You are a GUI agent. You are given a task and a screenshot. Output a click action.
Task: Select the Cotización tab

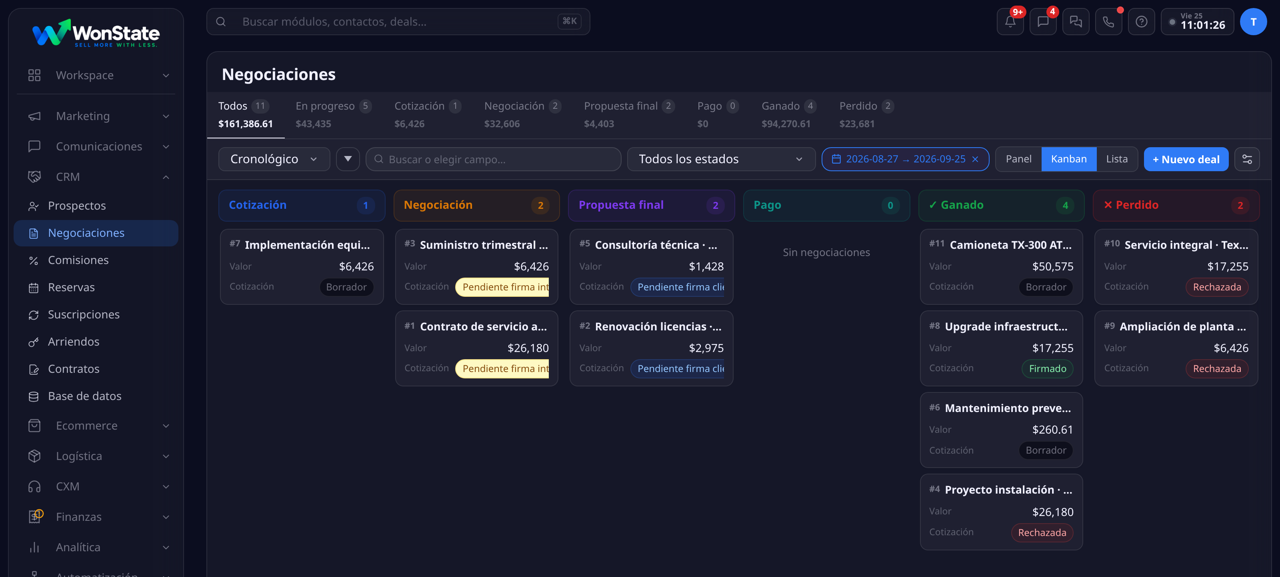click(427, 114)
